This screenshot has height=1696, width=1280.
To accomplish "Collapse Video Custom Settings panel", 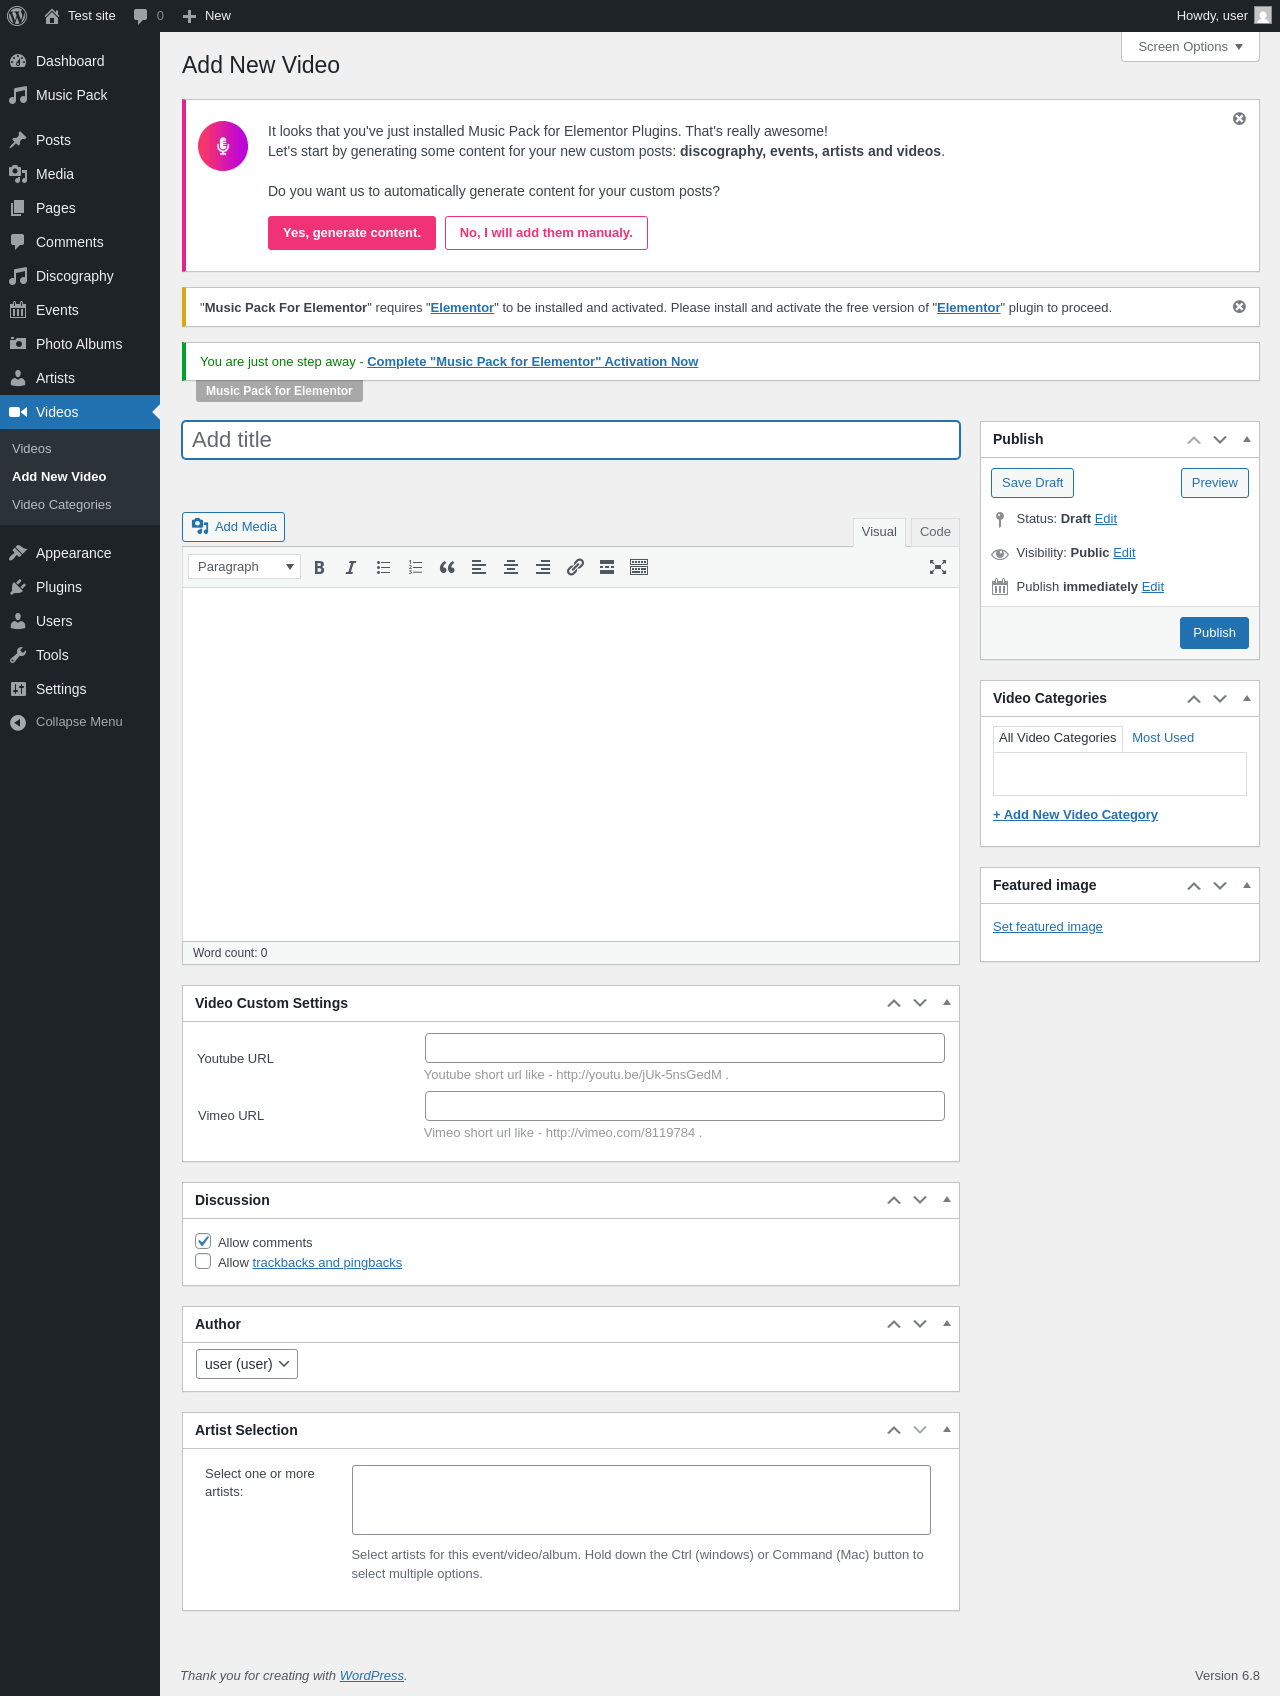I will click(947, 1002).
